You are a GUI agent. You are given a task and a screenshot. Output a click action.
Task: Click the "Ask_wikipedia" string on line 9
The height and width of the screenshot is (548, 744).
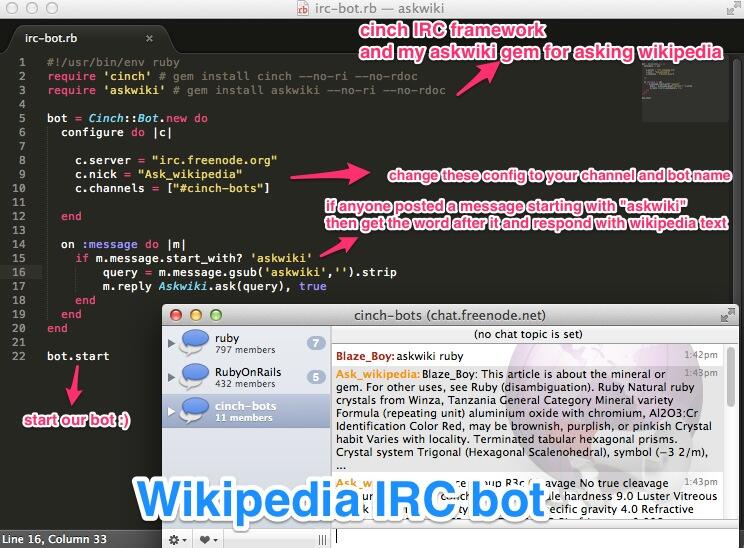190,174
